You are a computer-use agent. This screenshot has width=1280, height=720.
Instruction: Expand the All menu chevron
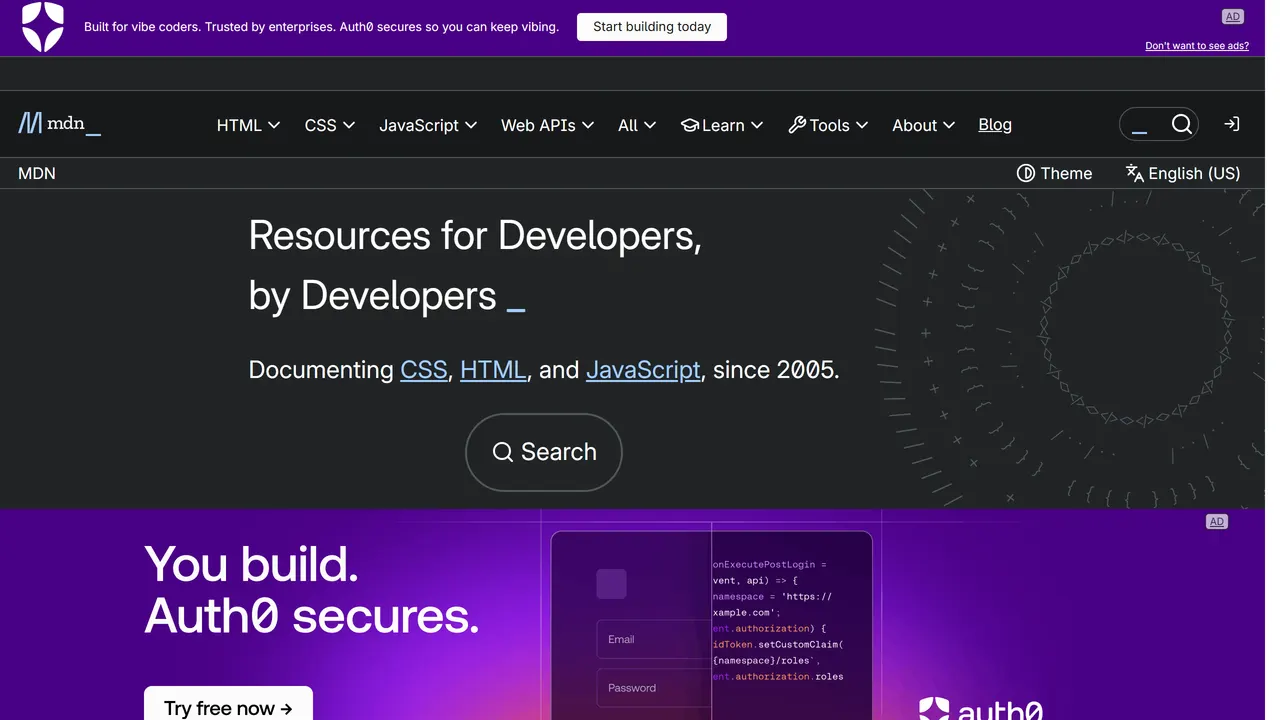pos(650,125)
